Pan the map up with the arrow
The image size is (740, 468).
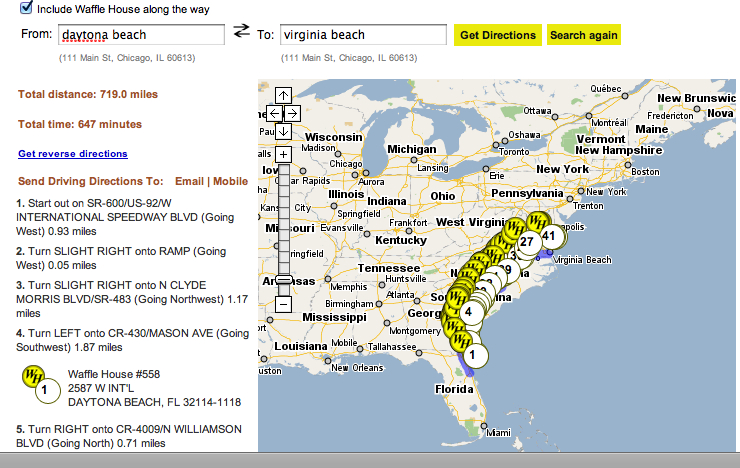[x=283, y=96]
